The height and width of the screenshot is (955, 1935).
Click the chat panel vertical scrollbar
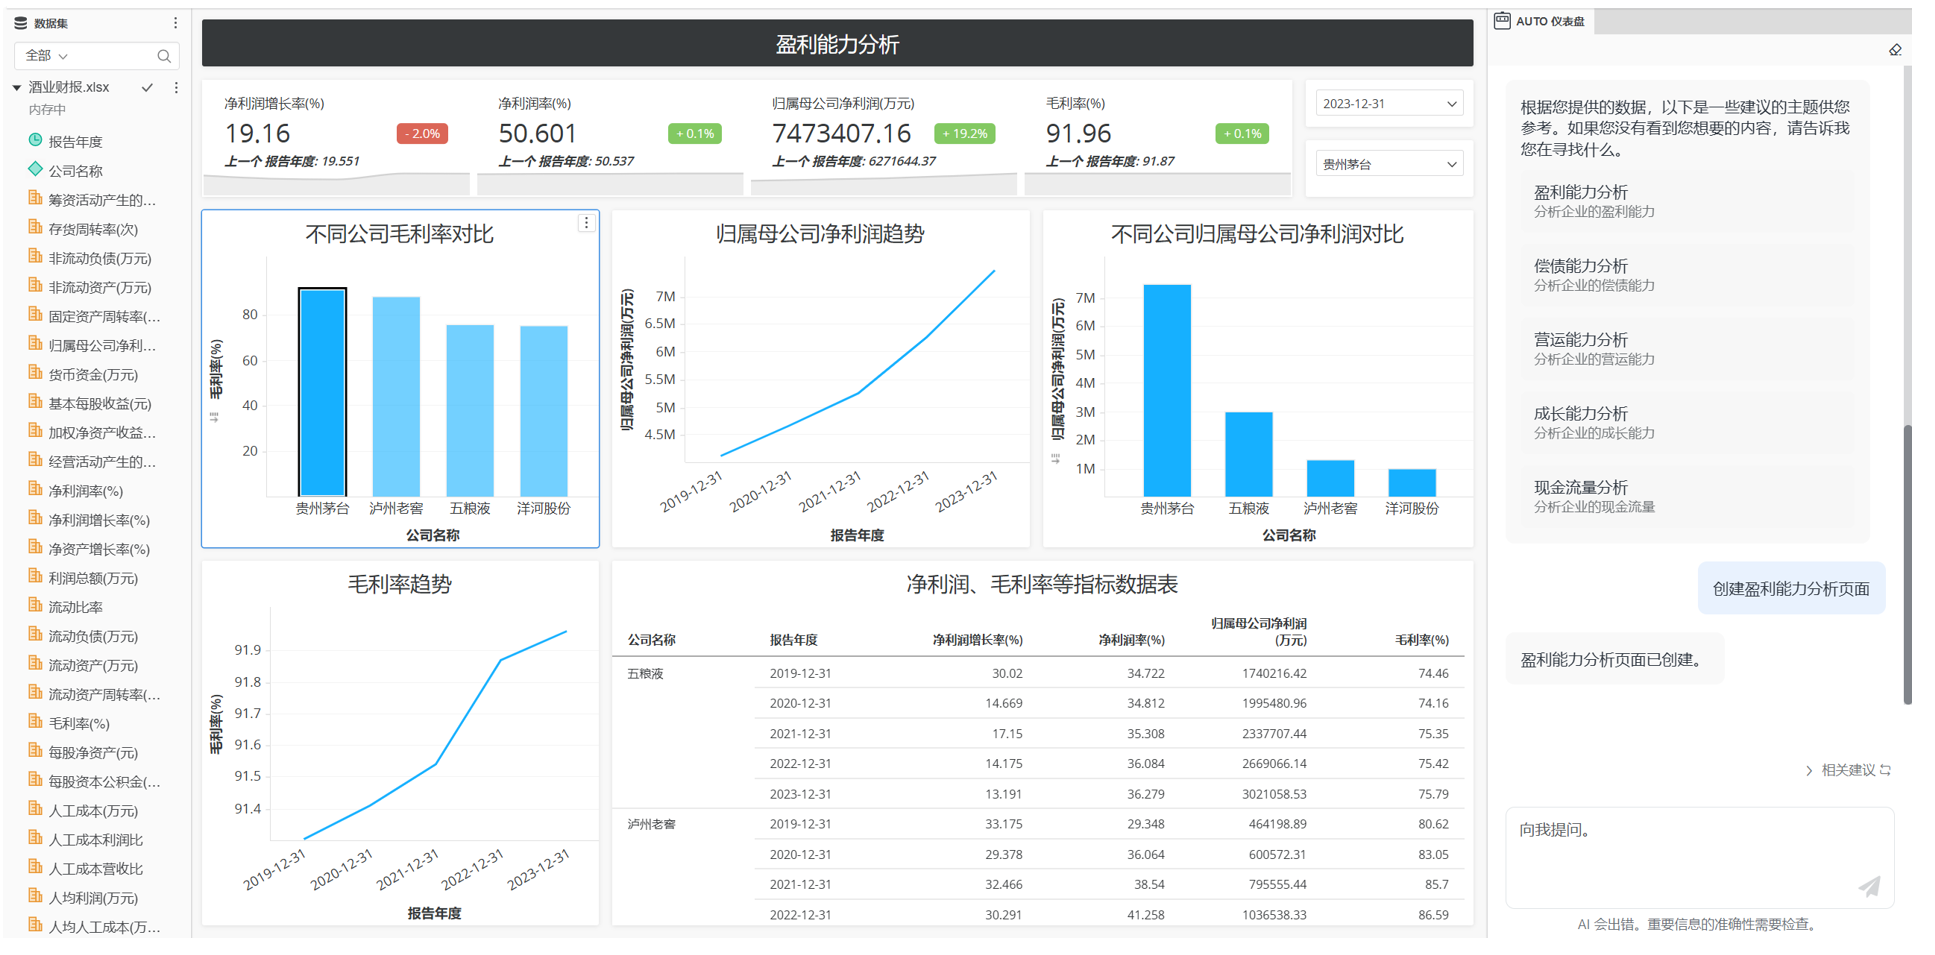point(1907,565)
